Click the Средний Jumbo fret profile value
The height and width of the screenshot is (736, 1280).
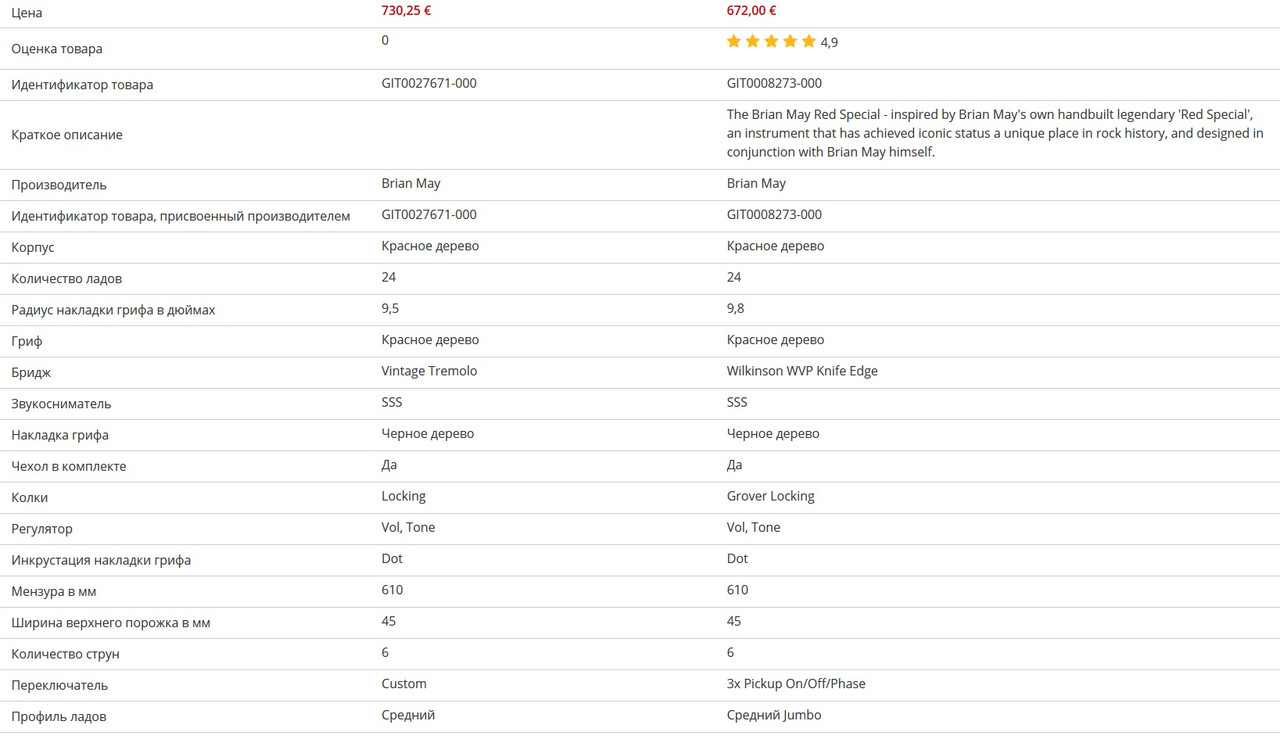[774, 715]
